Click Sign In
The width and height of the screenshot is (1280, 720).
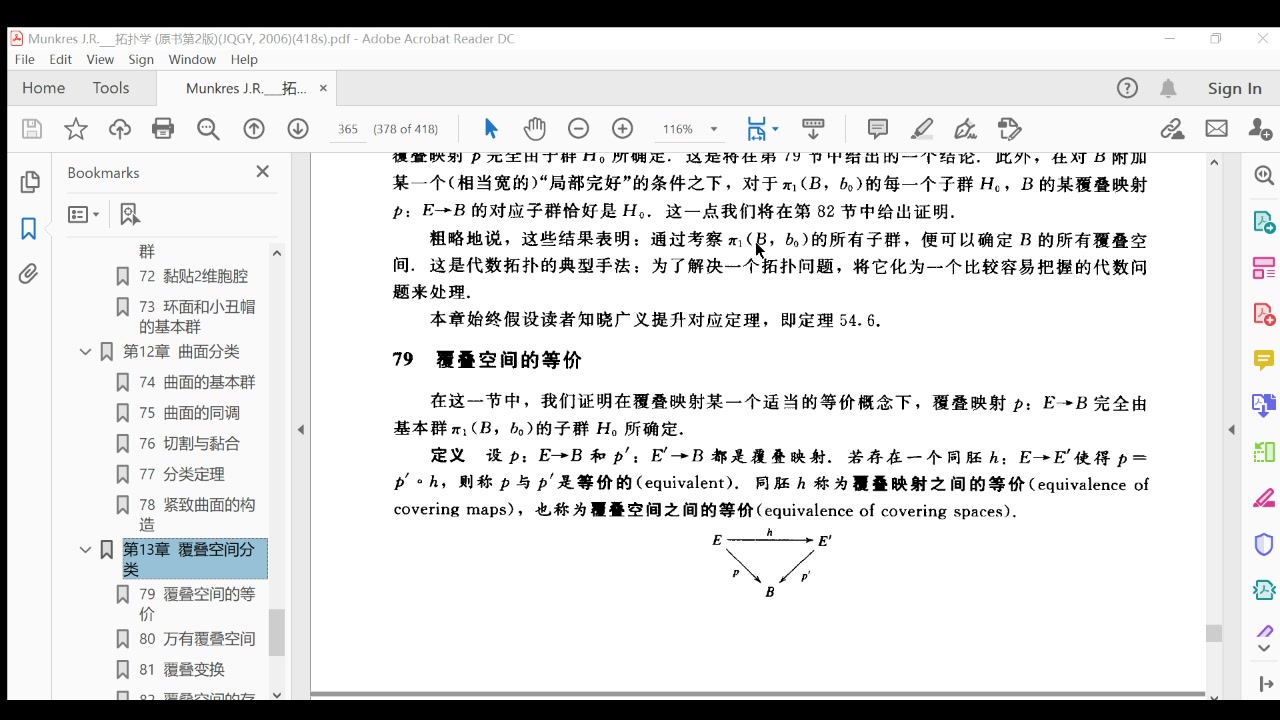click(1234, 88)
